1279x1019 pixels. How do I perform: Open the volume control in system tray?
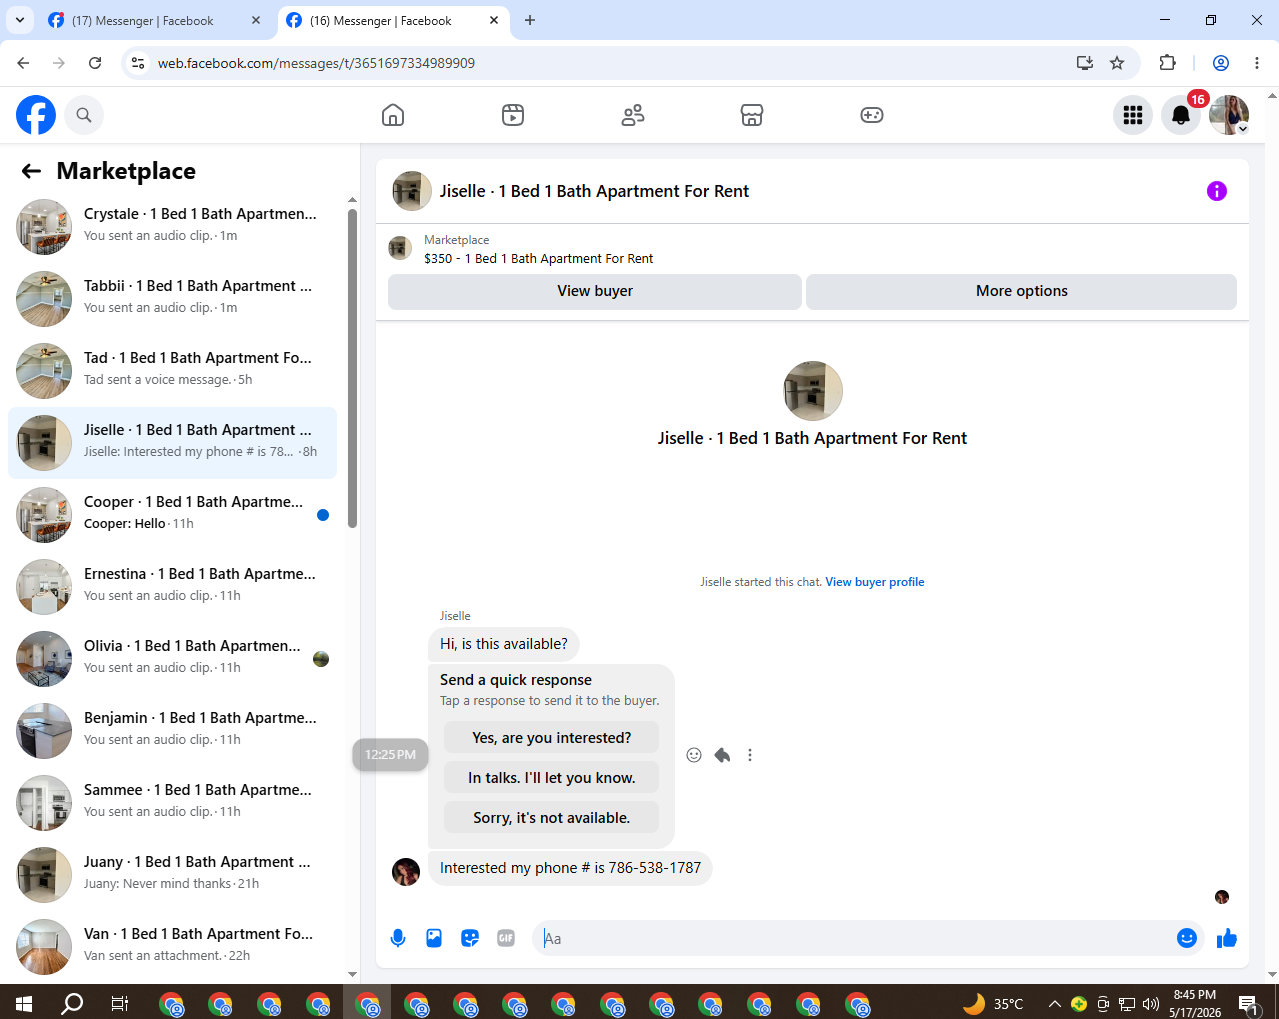[1151, 1003]
